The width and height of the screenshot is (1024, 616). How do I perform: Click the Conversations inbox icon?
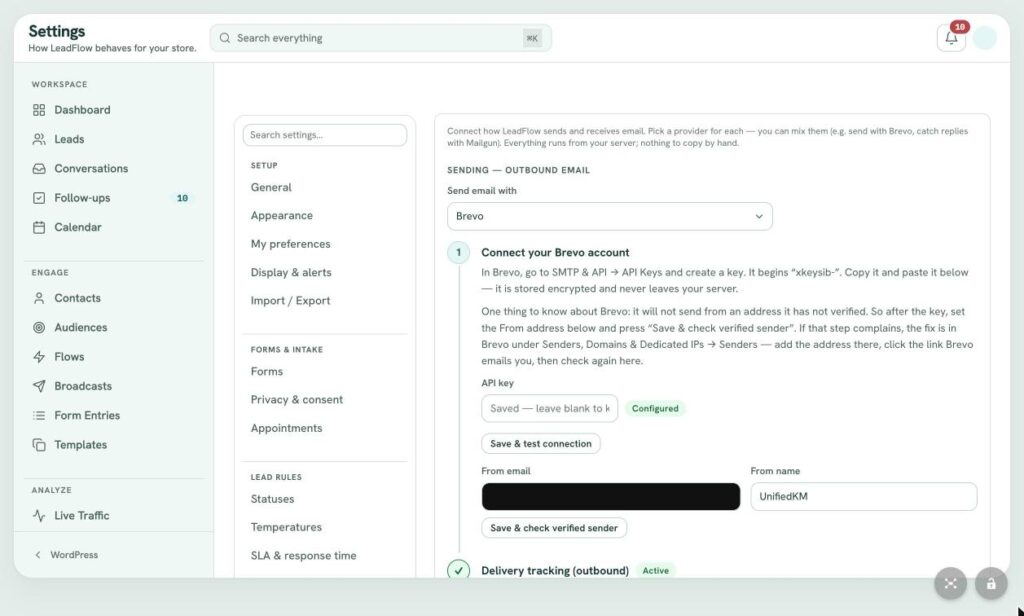tap(39, 169)
